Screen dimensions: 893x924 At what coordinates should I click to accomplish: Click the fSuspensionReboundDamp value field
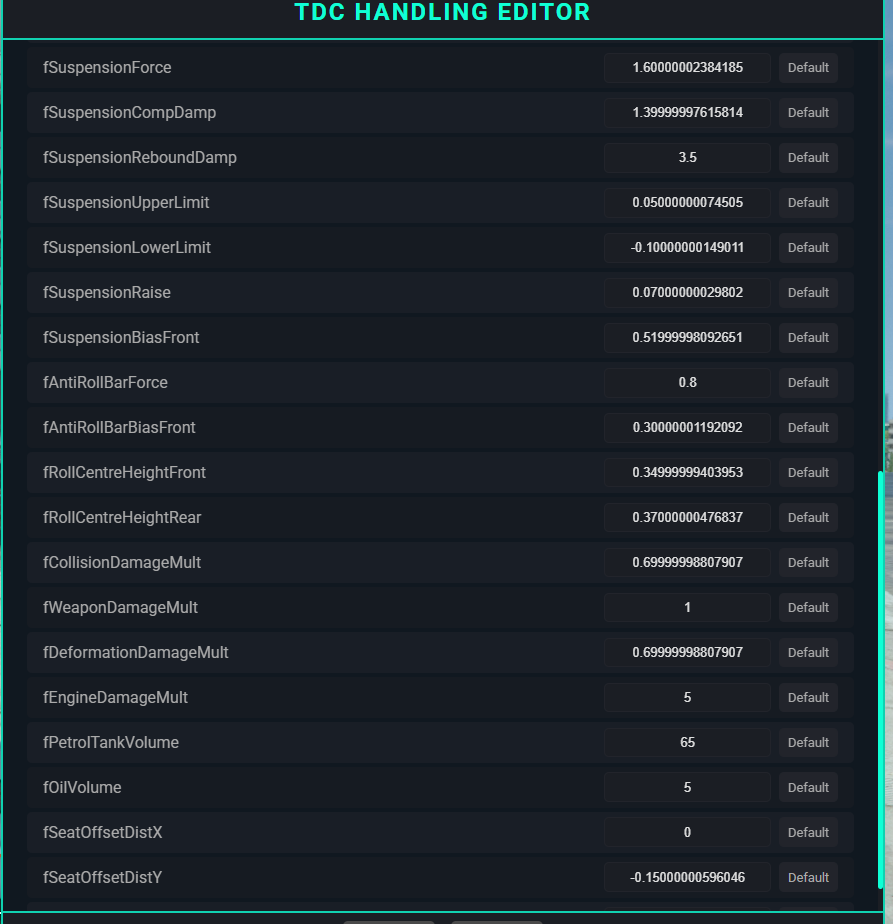687,158
